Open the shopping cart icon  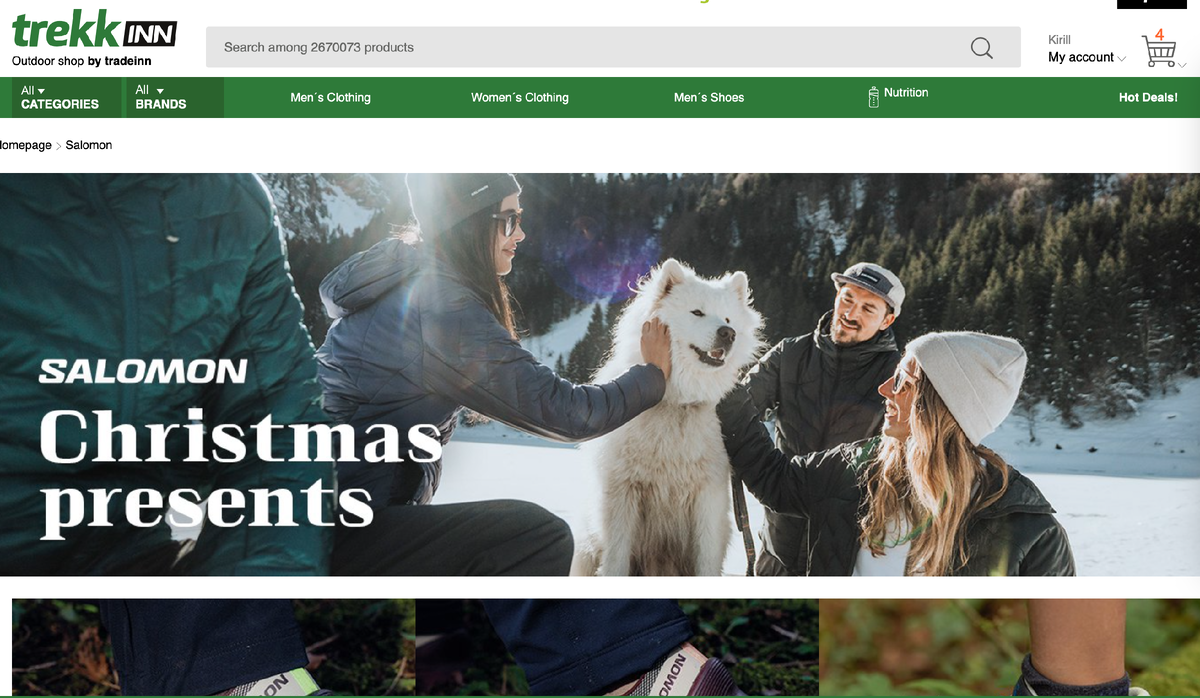(1159, 52)
